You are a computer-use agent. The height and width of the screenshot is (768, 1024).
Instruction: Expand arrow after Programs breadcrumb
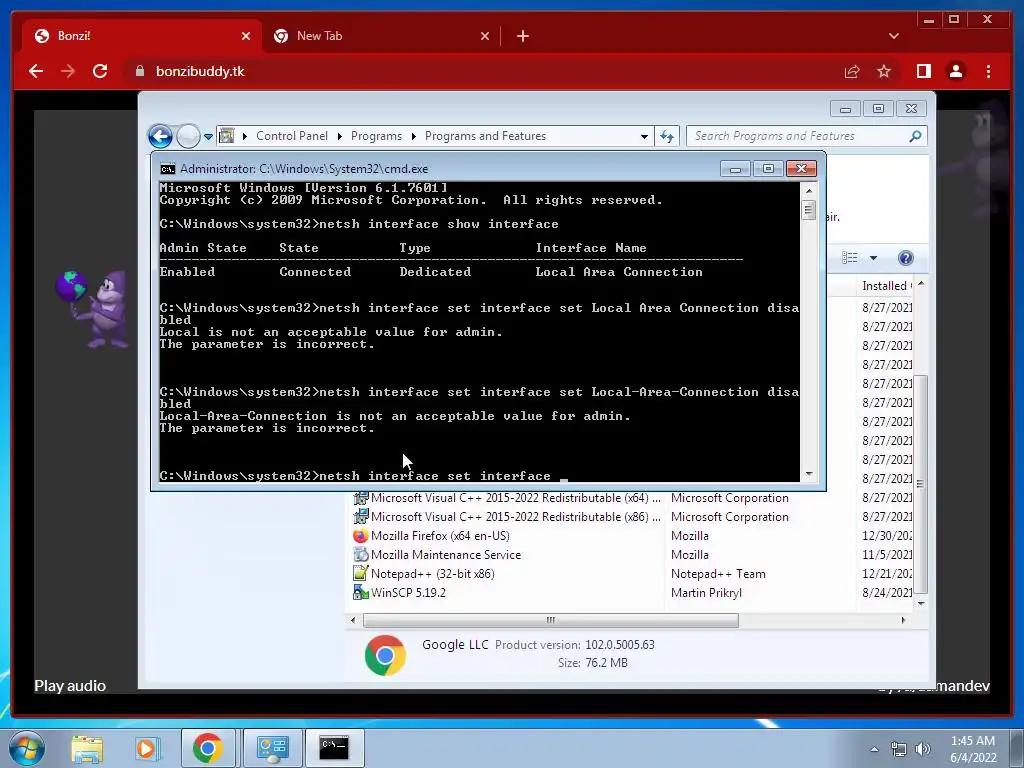[413, 136]
